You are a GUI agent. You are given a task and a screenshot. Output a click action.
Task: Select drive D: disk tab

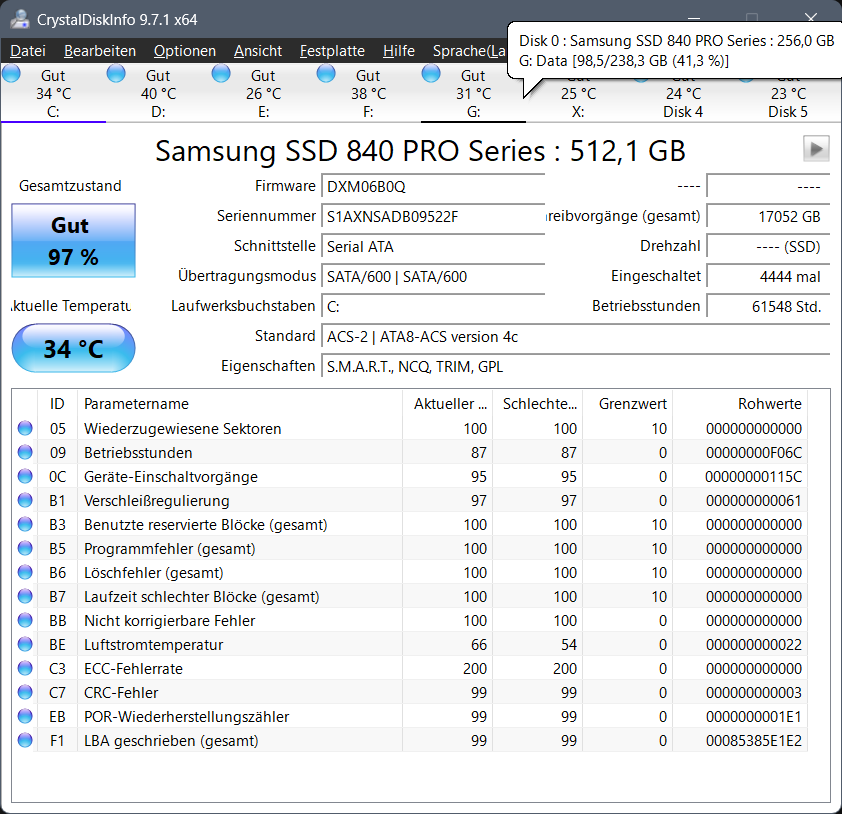coord(158,93)
